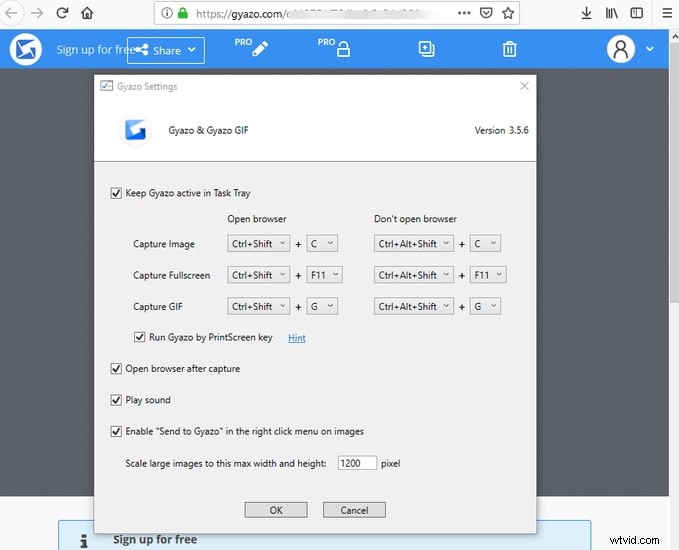The width and height of the screenshot is (679, 550).
Task: Toggle Run Gyazo by PrintScreen key
Action: pyautogui.click(x=139, y=337)
